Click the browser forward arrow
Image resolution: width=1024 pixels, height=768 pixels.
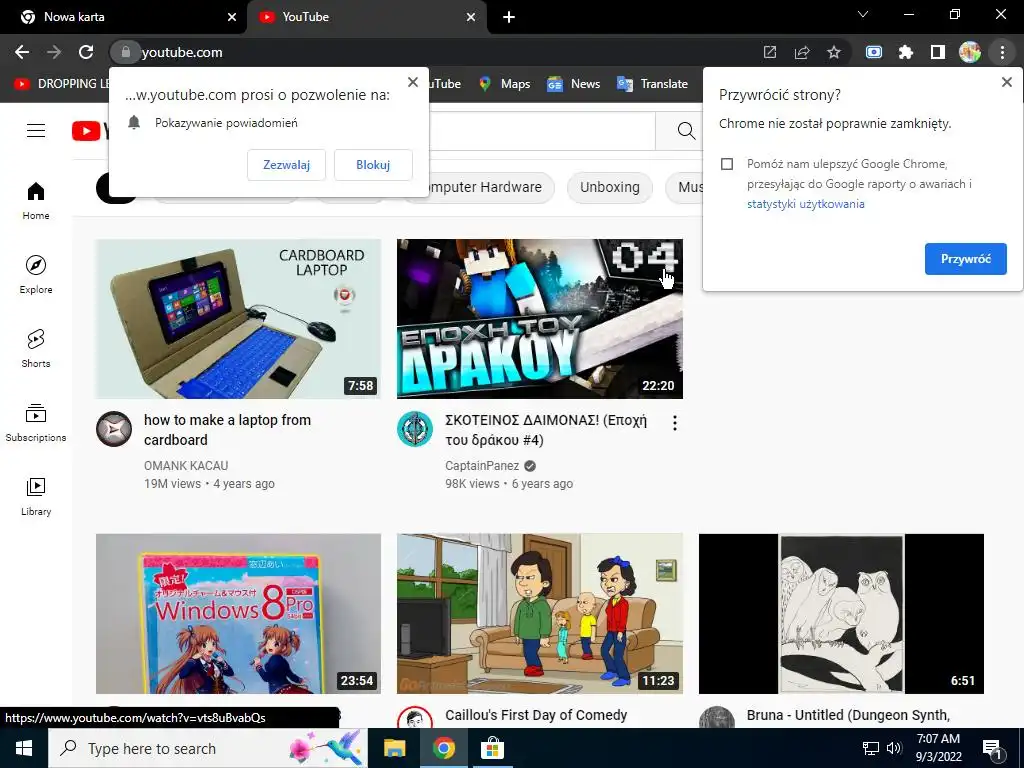point(54,52)
